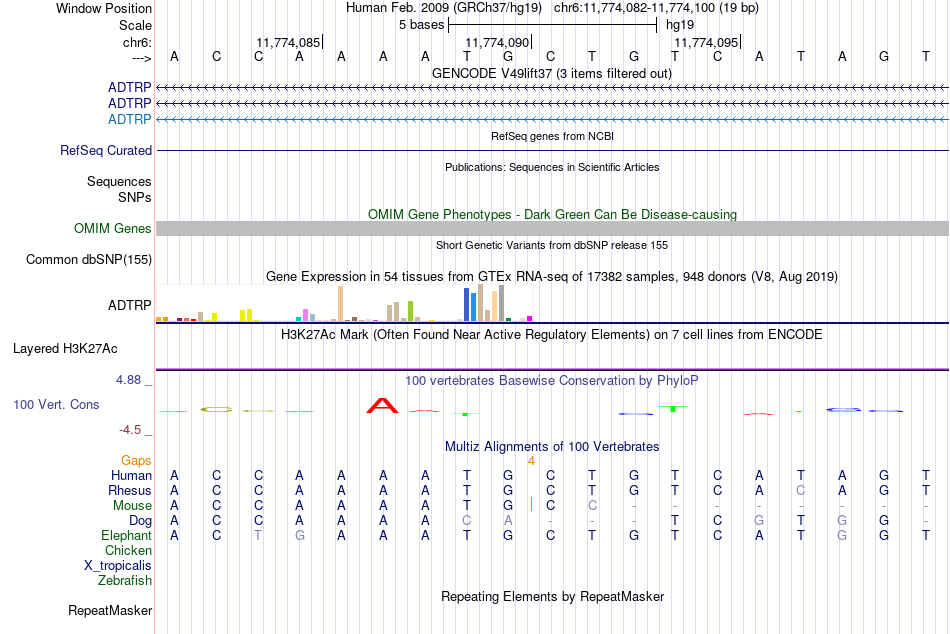
Task: Click the gray OMIM Genes band
Action: [x=552, y=229]
